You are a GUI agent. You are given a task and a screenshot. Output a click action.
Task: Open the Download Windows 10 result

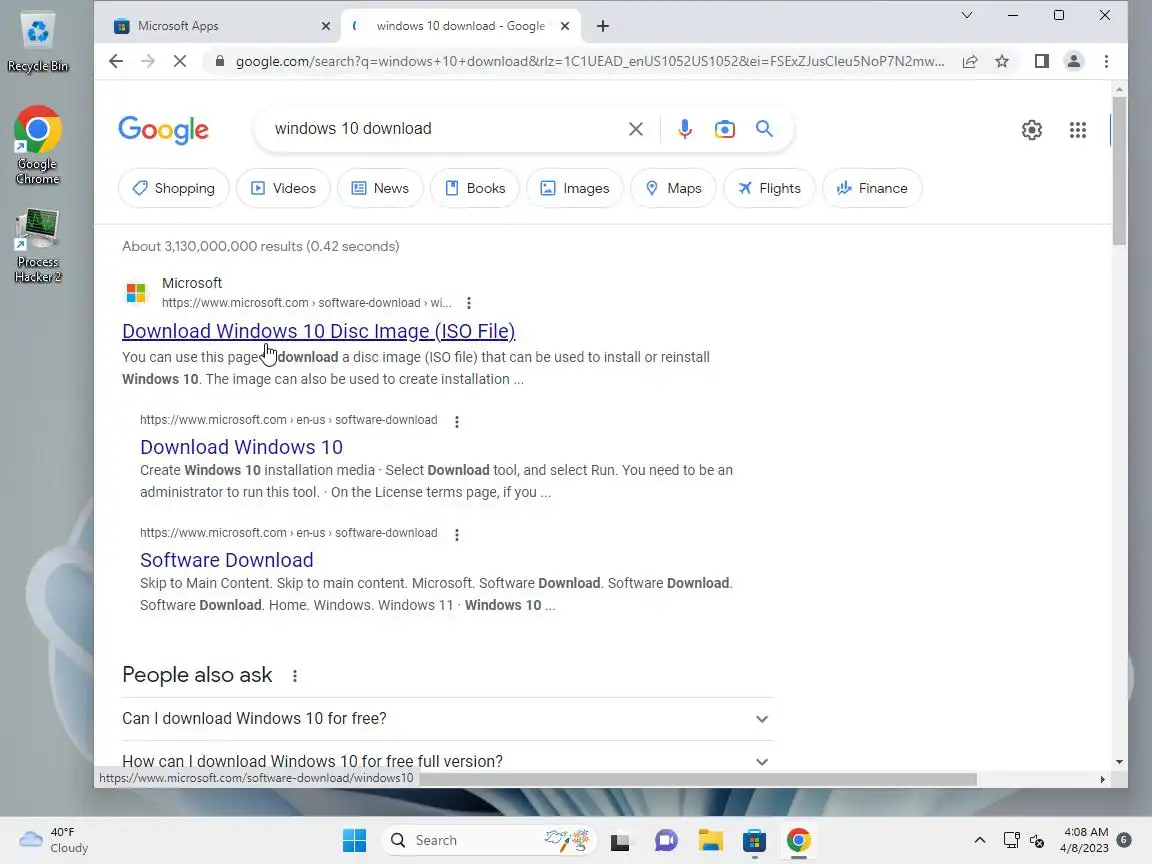click(x=241, y=447)
